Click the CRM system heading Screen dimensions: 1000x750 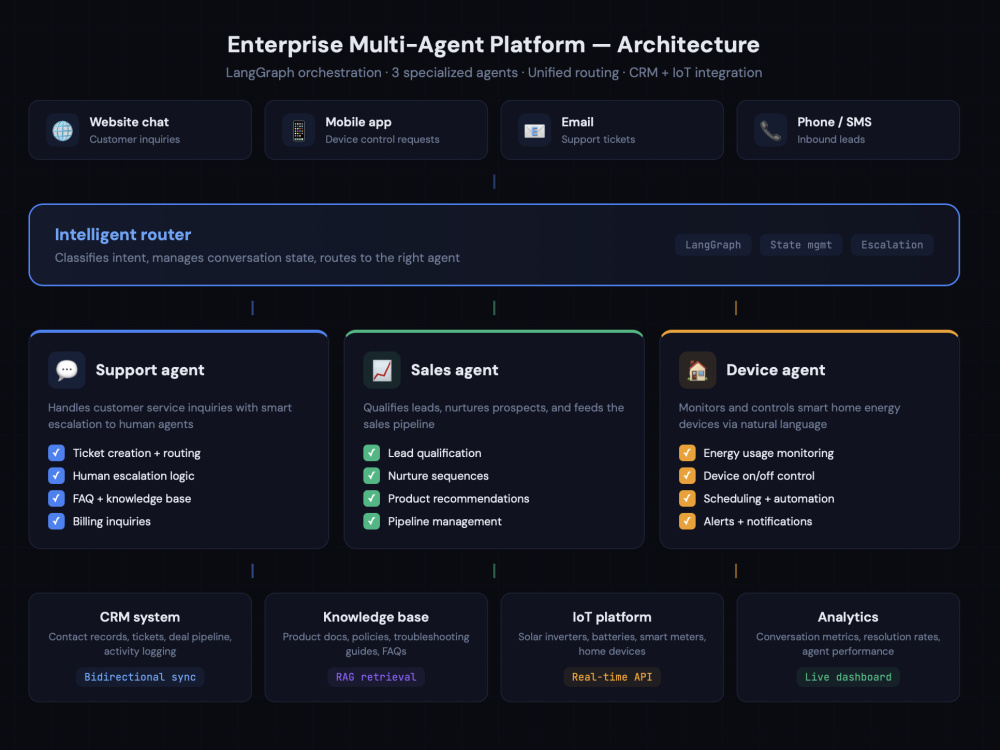point(140,617)
